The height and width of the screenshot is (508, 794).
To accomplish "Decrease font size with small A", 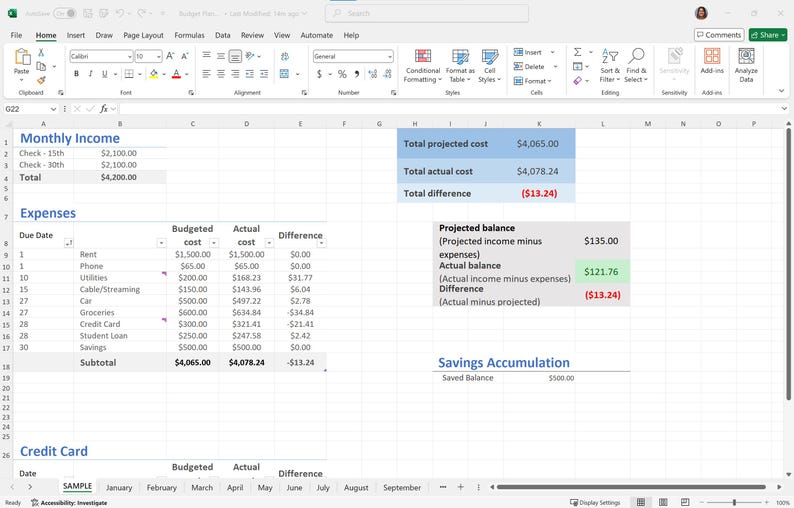I will [x=185, y=56].
